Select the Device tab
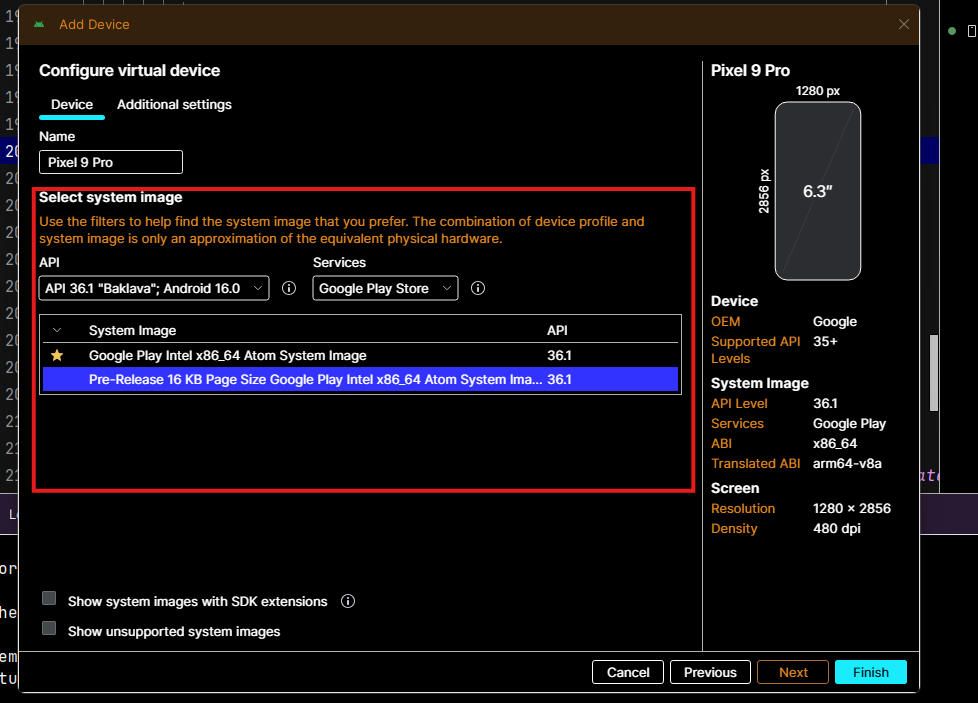Viewport: 978px width, 703px height. (x=71, y=104)
